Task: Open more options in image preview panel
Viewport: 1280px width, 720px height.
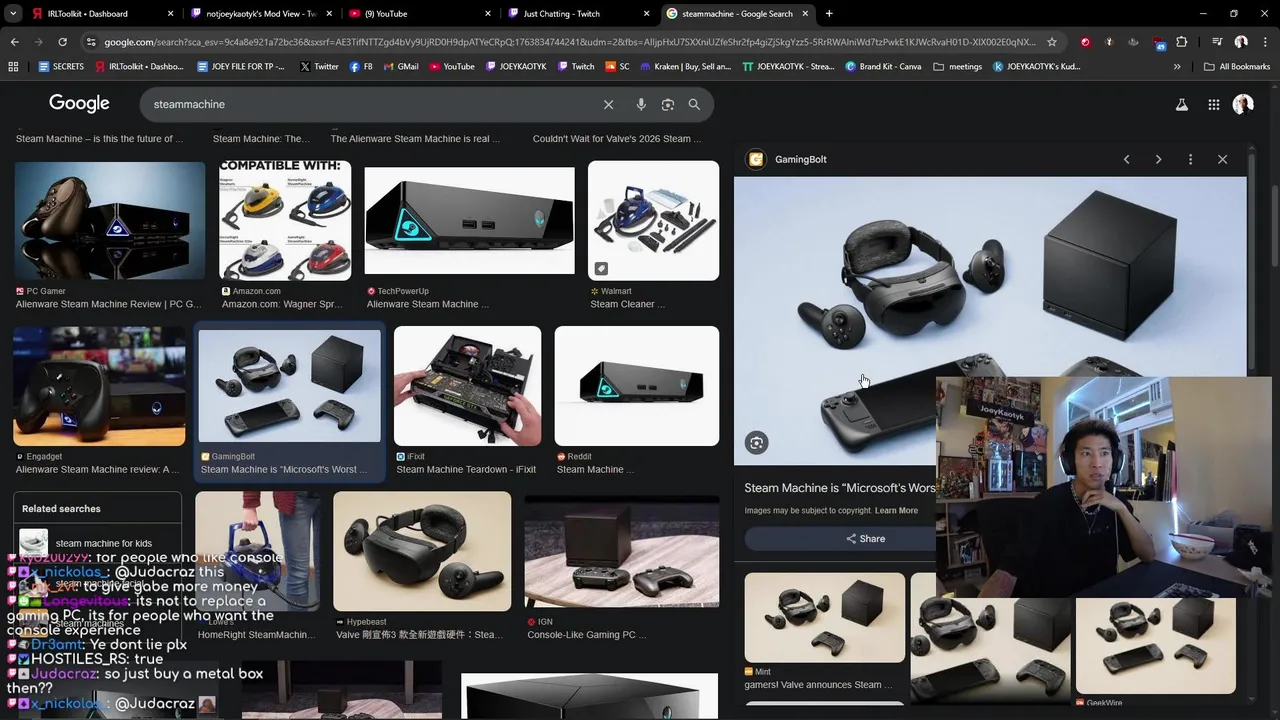Action: (x=1190, y=159)
